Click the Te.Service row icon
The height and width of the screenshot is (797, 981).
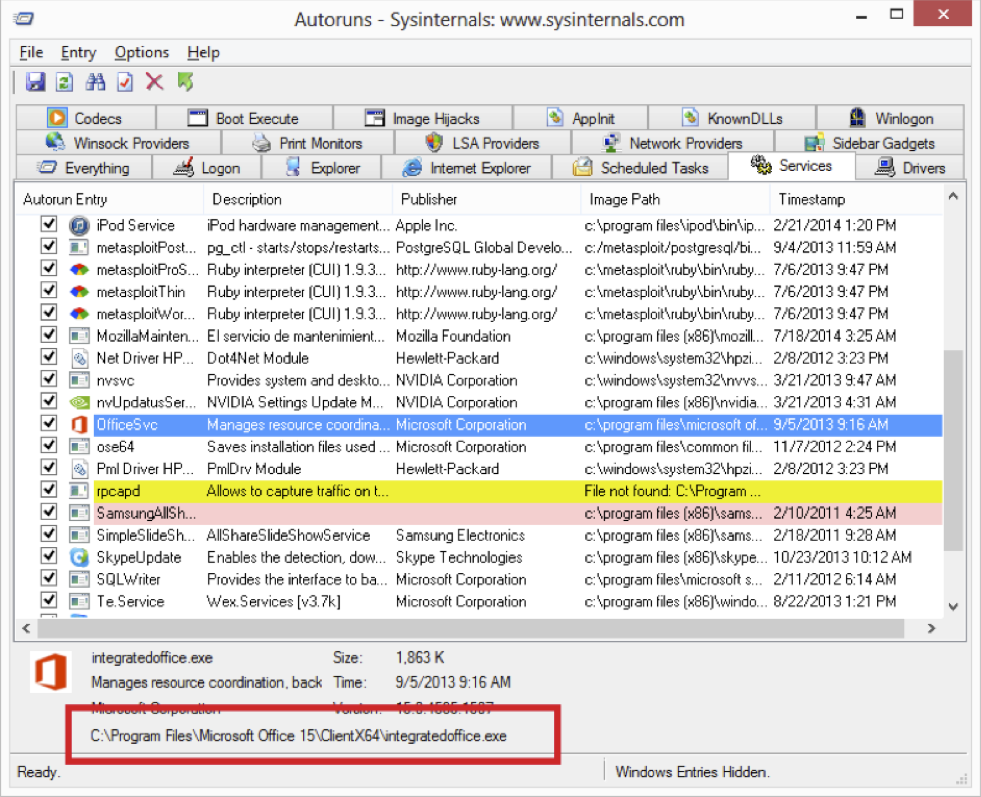click(x=79, y=602)
